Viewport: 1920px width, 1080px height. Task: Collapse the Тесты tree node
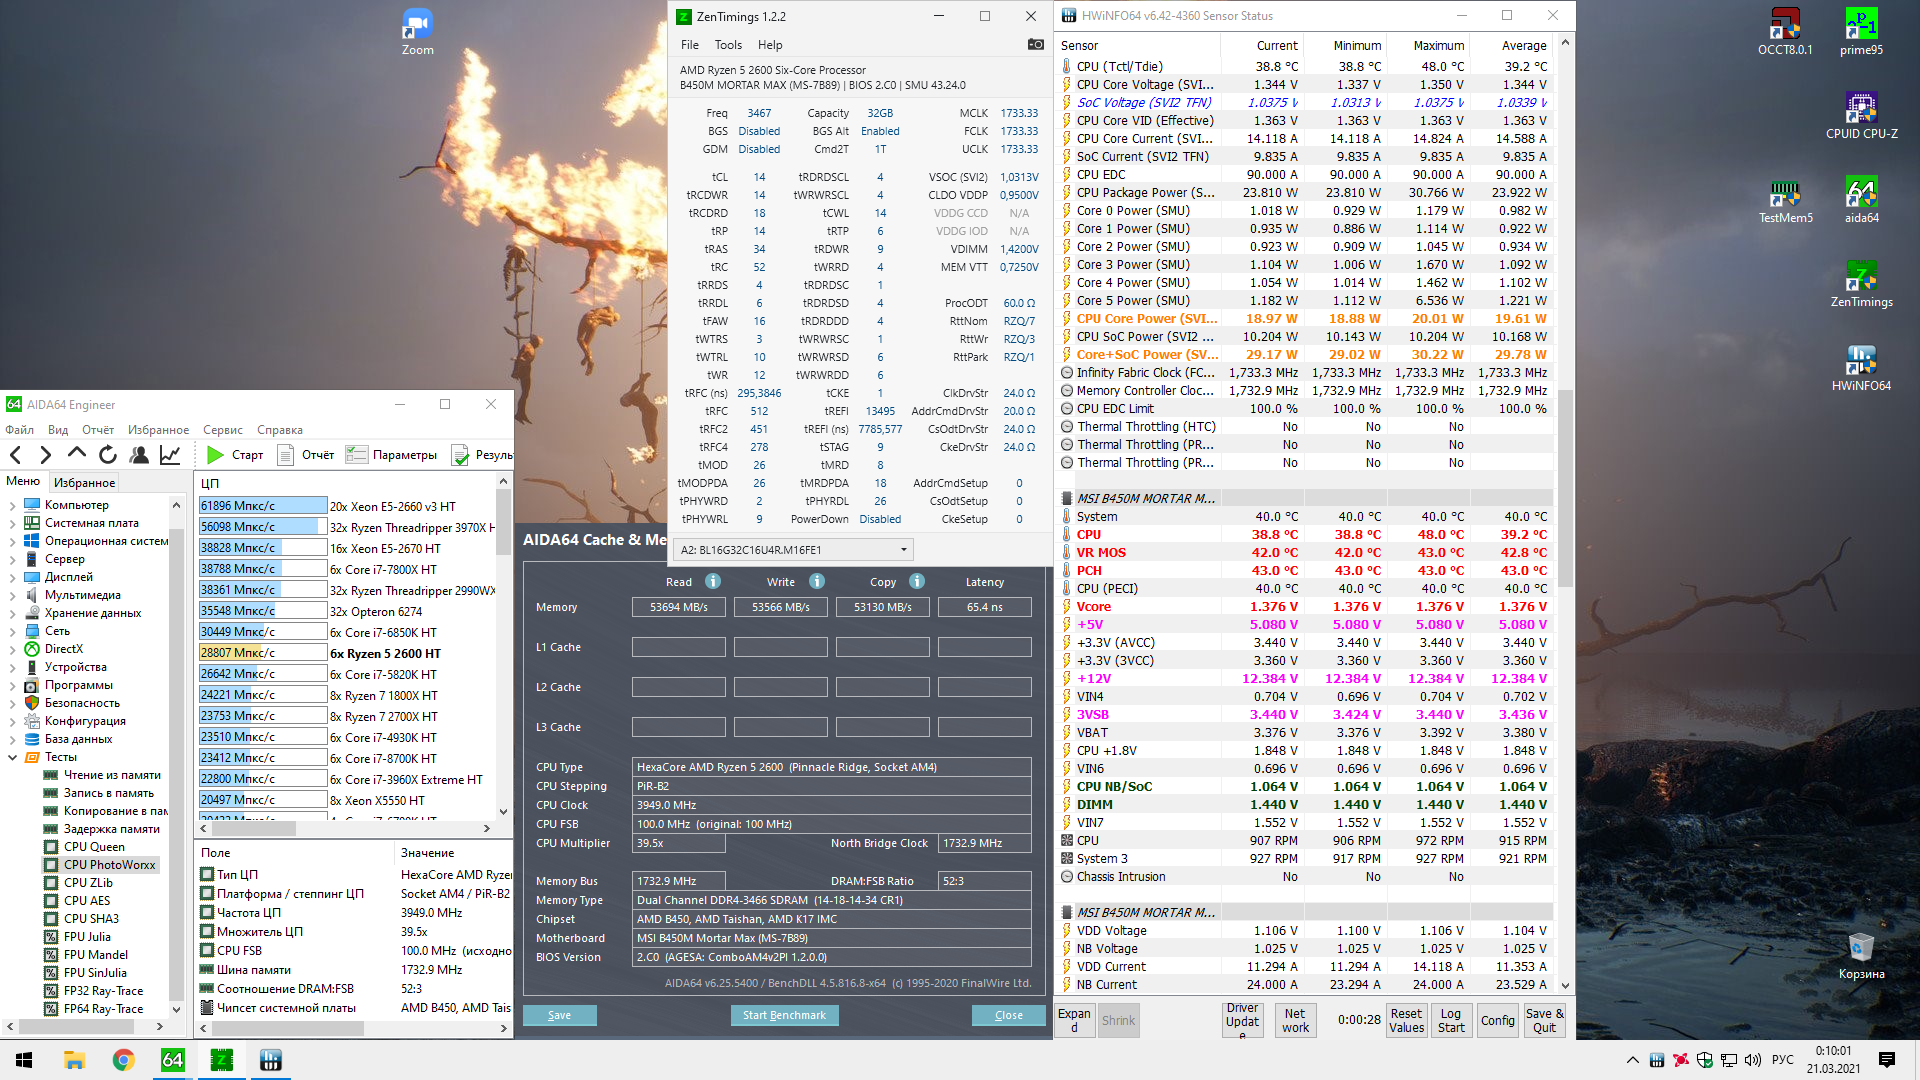(12, 757)
